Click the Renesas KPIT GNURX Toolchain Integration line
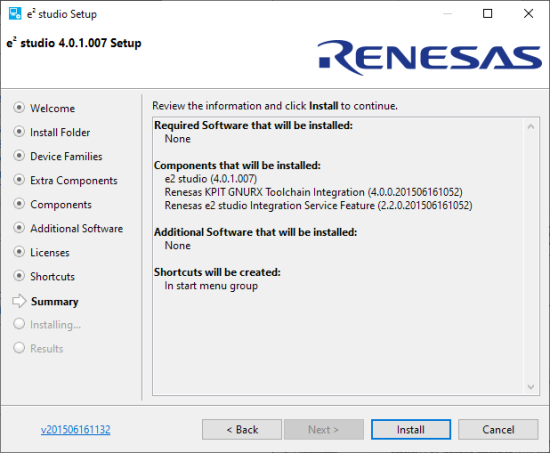Image resolution: width=550 pixels, height=453 pixels. coord(314,192)
